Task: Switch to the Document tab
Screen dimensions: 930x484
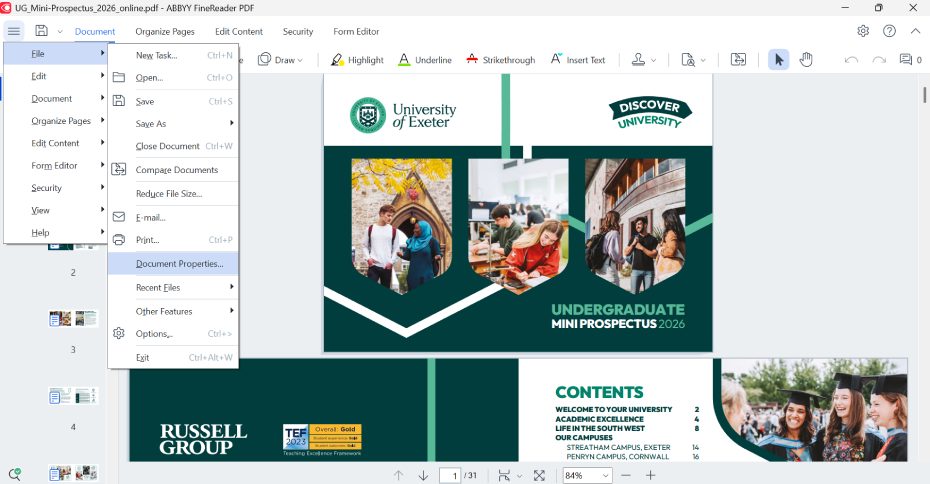Action: click(95, 31)
